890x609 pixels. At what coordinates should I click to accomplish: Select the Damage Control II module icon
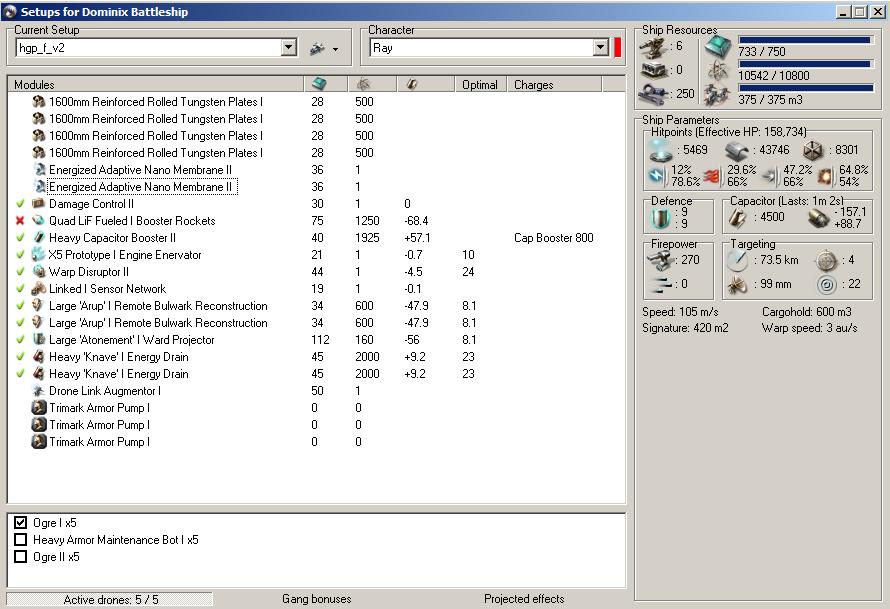[x=39, y=203]
